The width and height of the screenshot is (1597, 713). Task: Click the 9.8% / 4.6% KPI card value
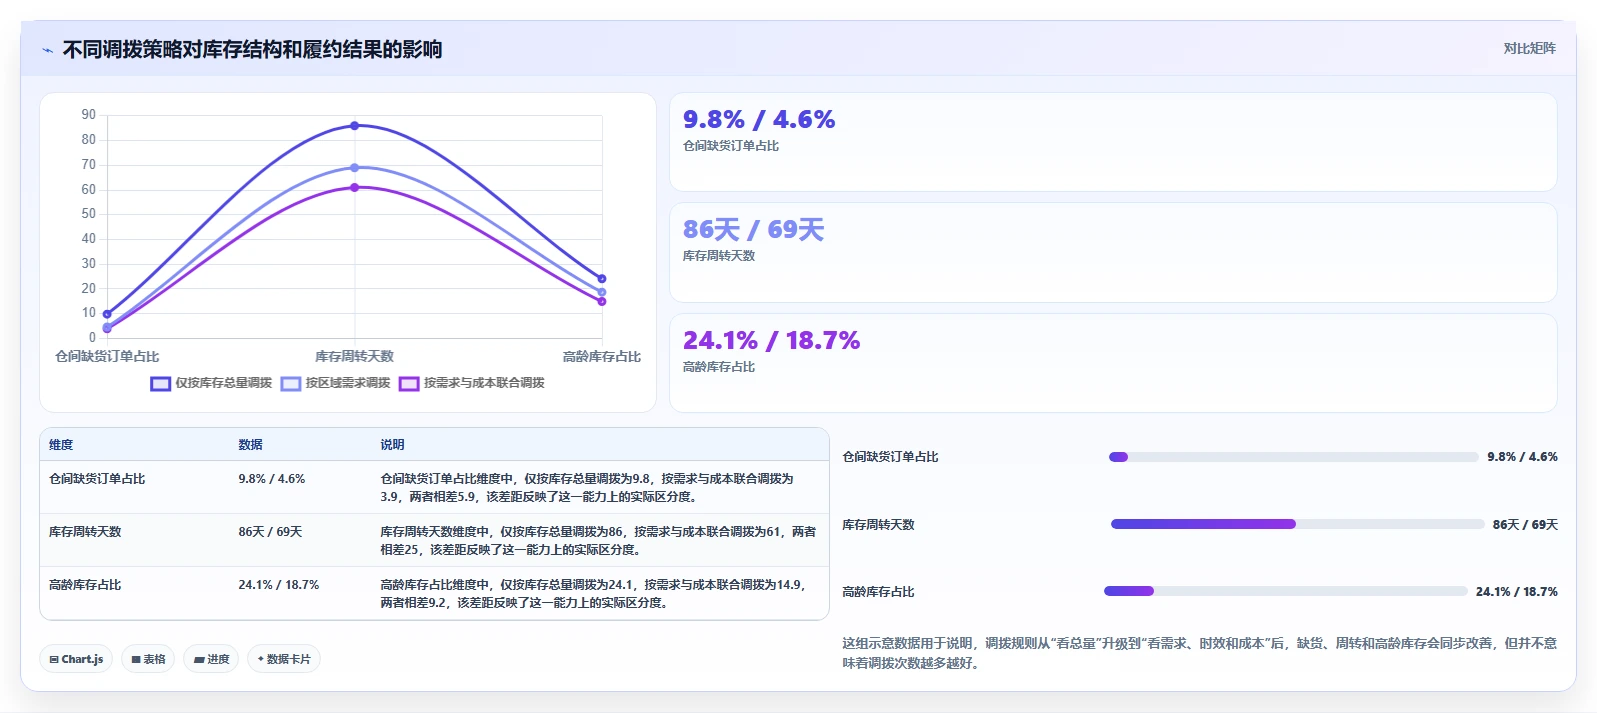[x=759, y=120]
